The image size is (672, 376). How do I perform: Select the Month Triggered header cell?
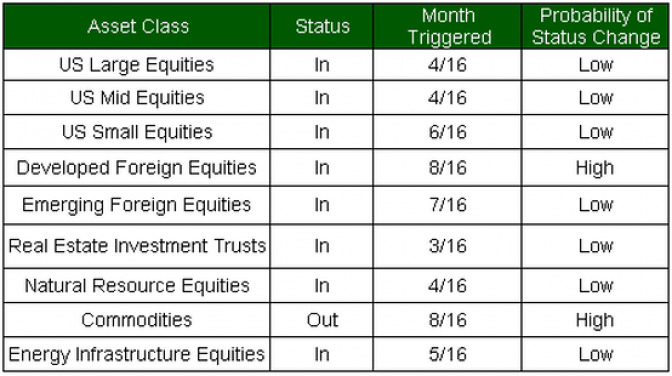tap(447, 27)
